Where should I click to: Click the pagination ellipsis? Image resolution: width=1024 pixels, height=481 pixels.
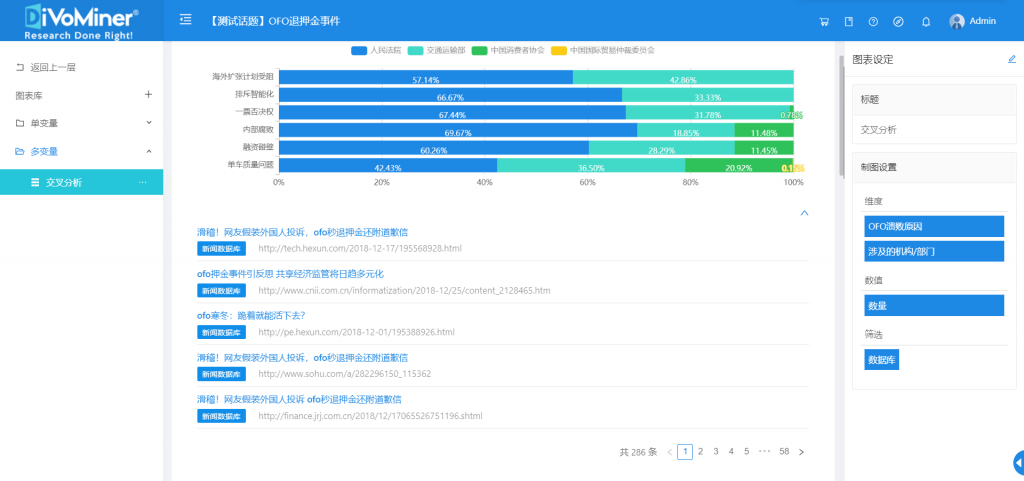(765, 451)
